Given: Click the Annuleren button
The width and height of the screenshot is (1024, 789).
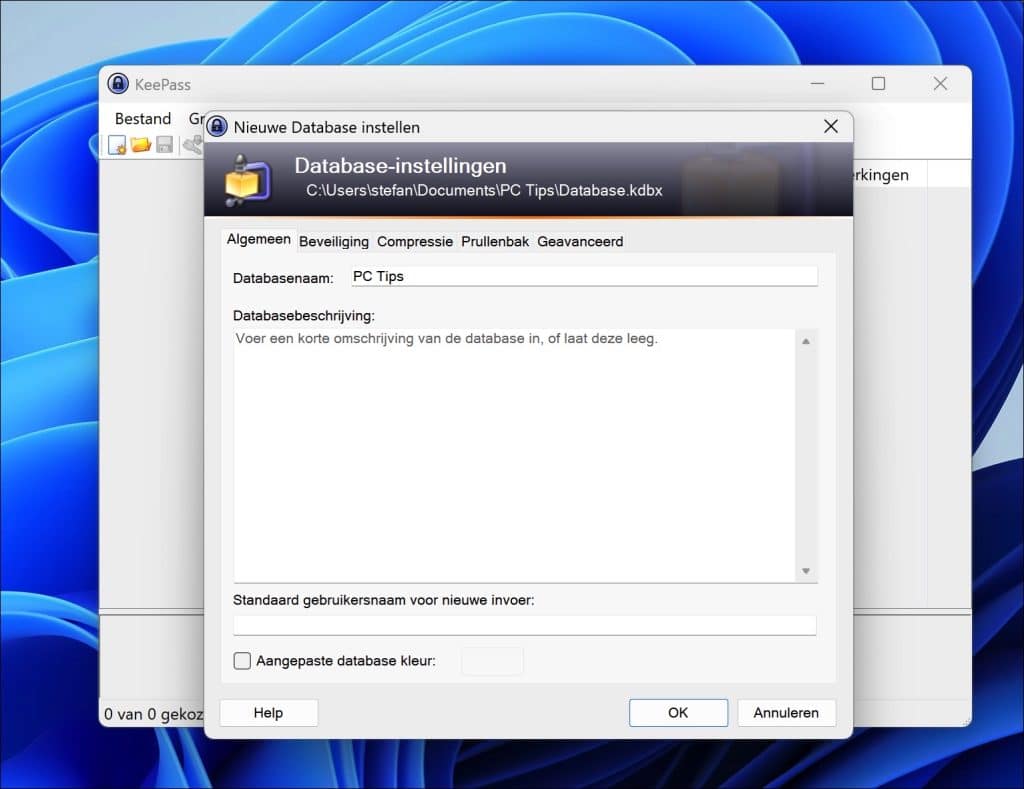Looking at the screenshot, I should 786,713.
